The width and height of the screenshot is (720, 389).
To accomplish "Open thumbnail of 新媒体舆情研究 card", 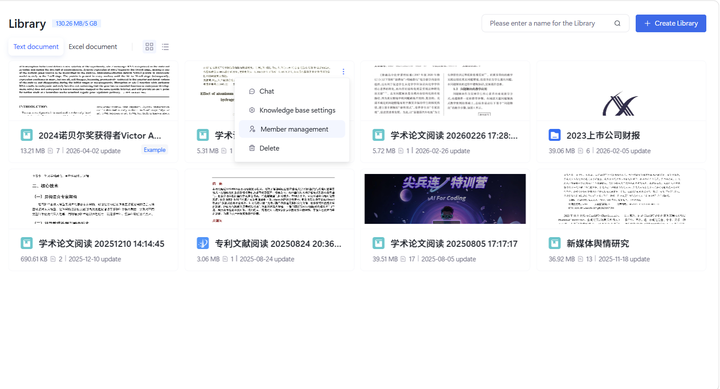I will tap(621, 199).
